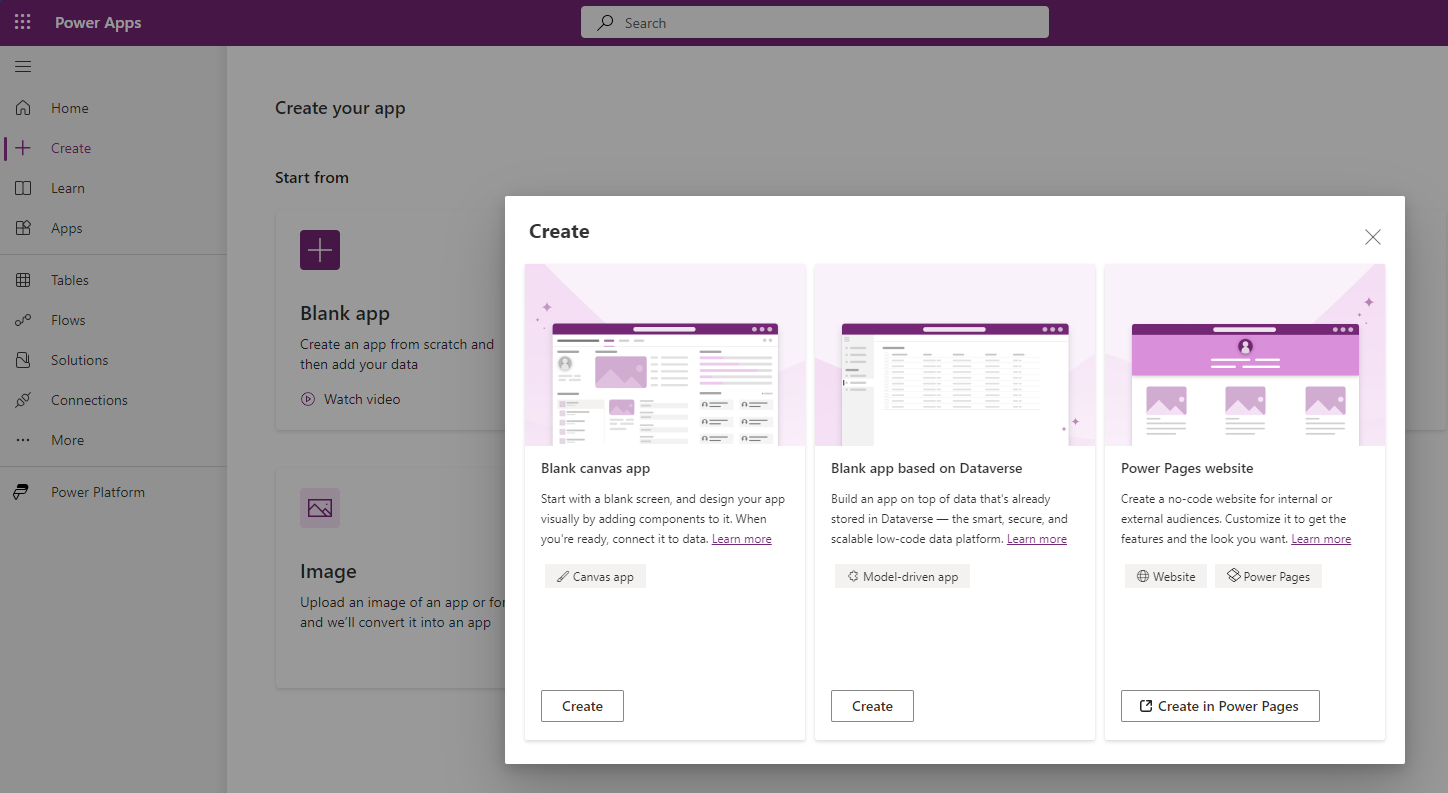Open Home in the left navigation

[113, 108]
